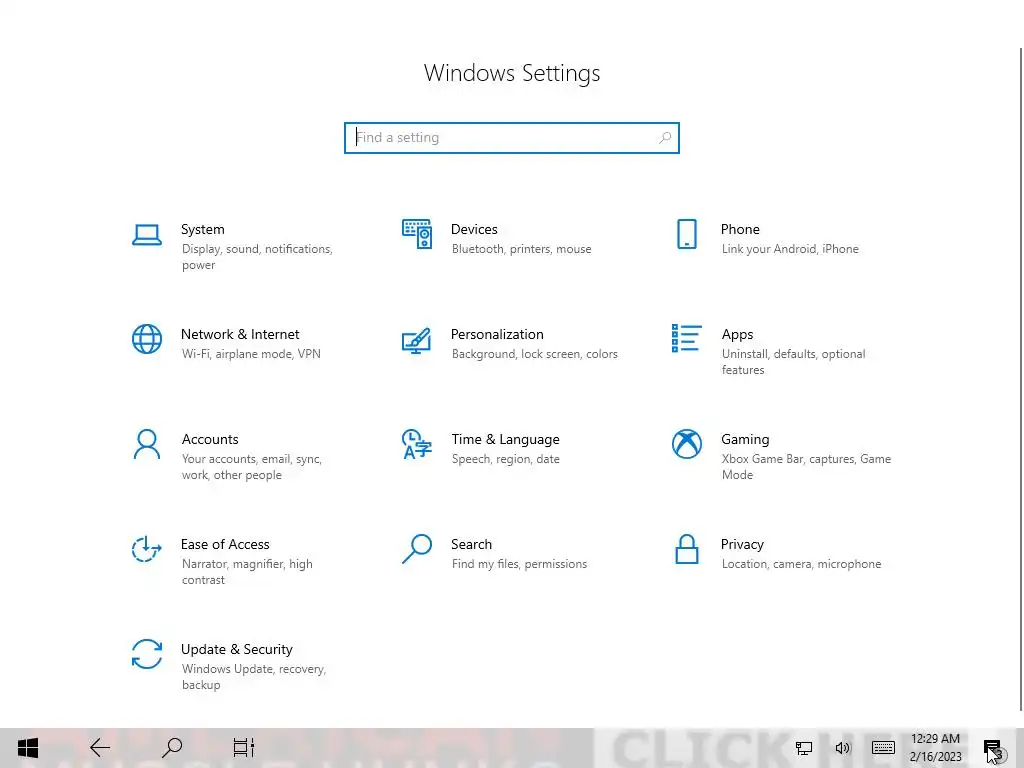
Task: Open the Action Center notifications icon
Action: tap(993, 748)
